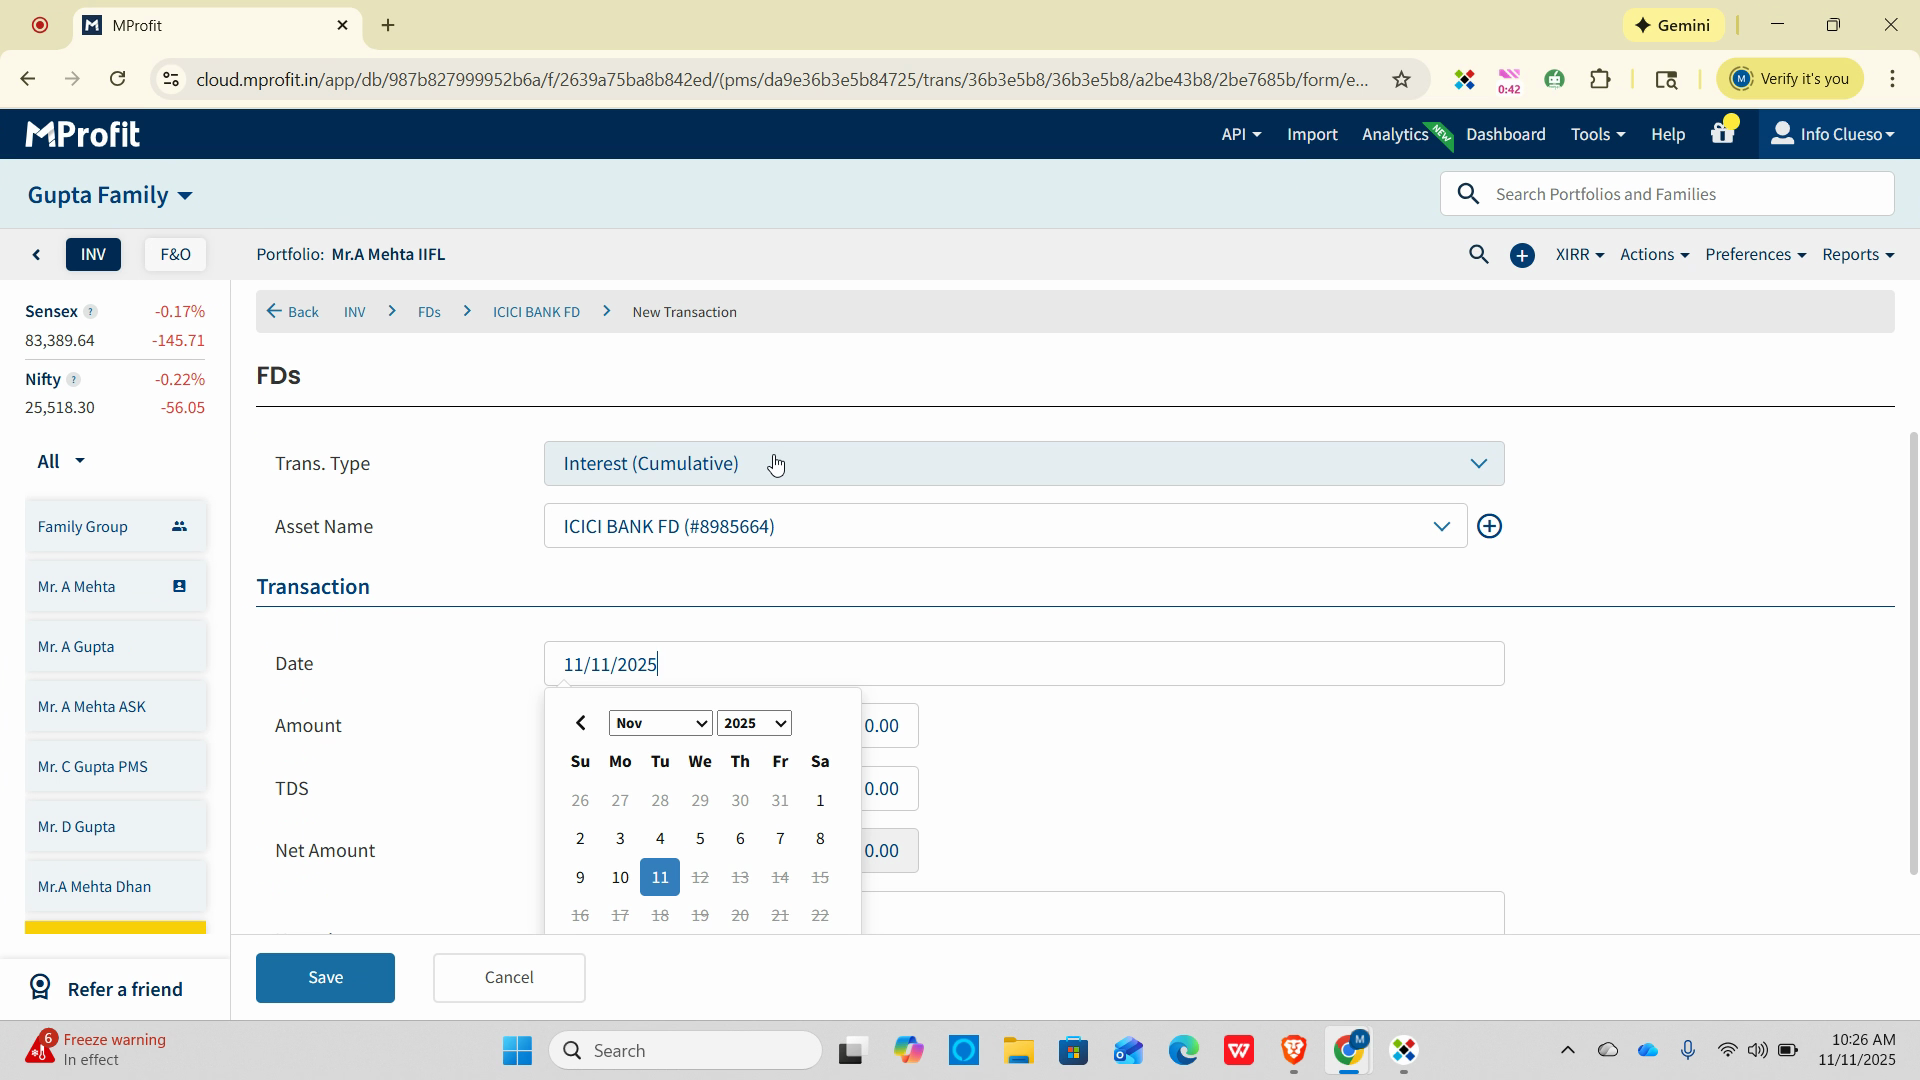Click the FDs breadcrumb link
The image size is (1920, 1080).
pyautogui.click(x=429, y=312)
